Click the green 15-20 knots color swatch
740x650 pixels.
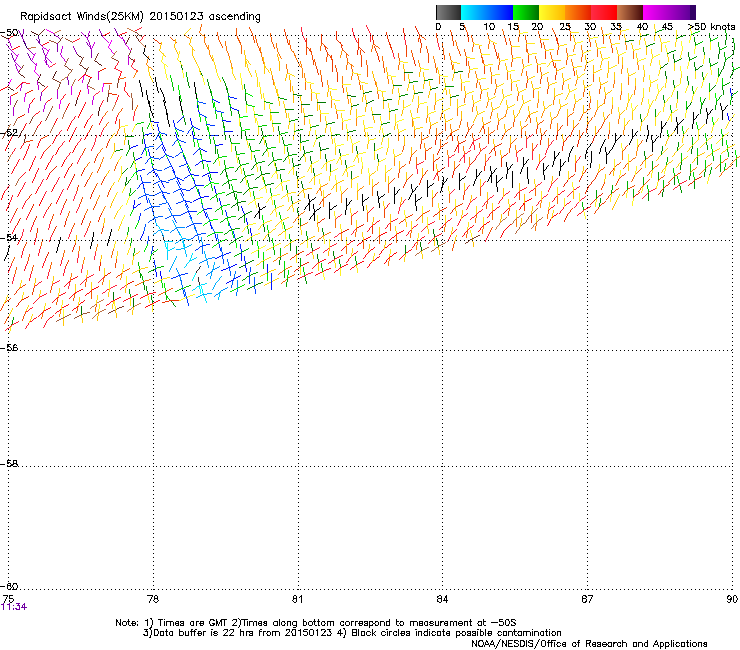[526, 12]
